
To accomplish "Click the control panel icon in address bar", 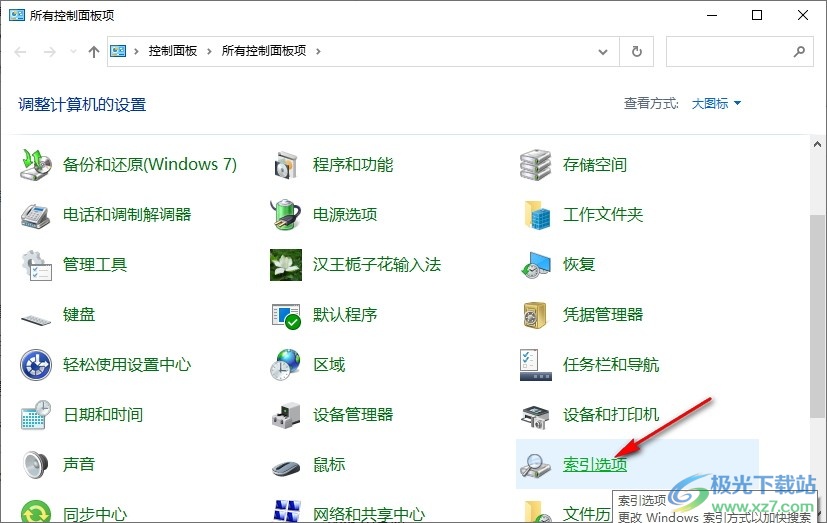I will click(118, 51).
